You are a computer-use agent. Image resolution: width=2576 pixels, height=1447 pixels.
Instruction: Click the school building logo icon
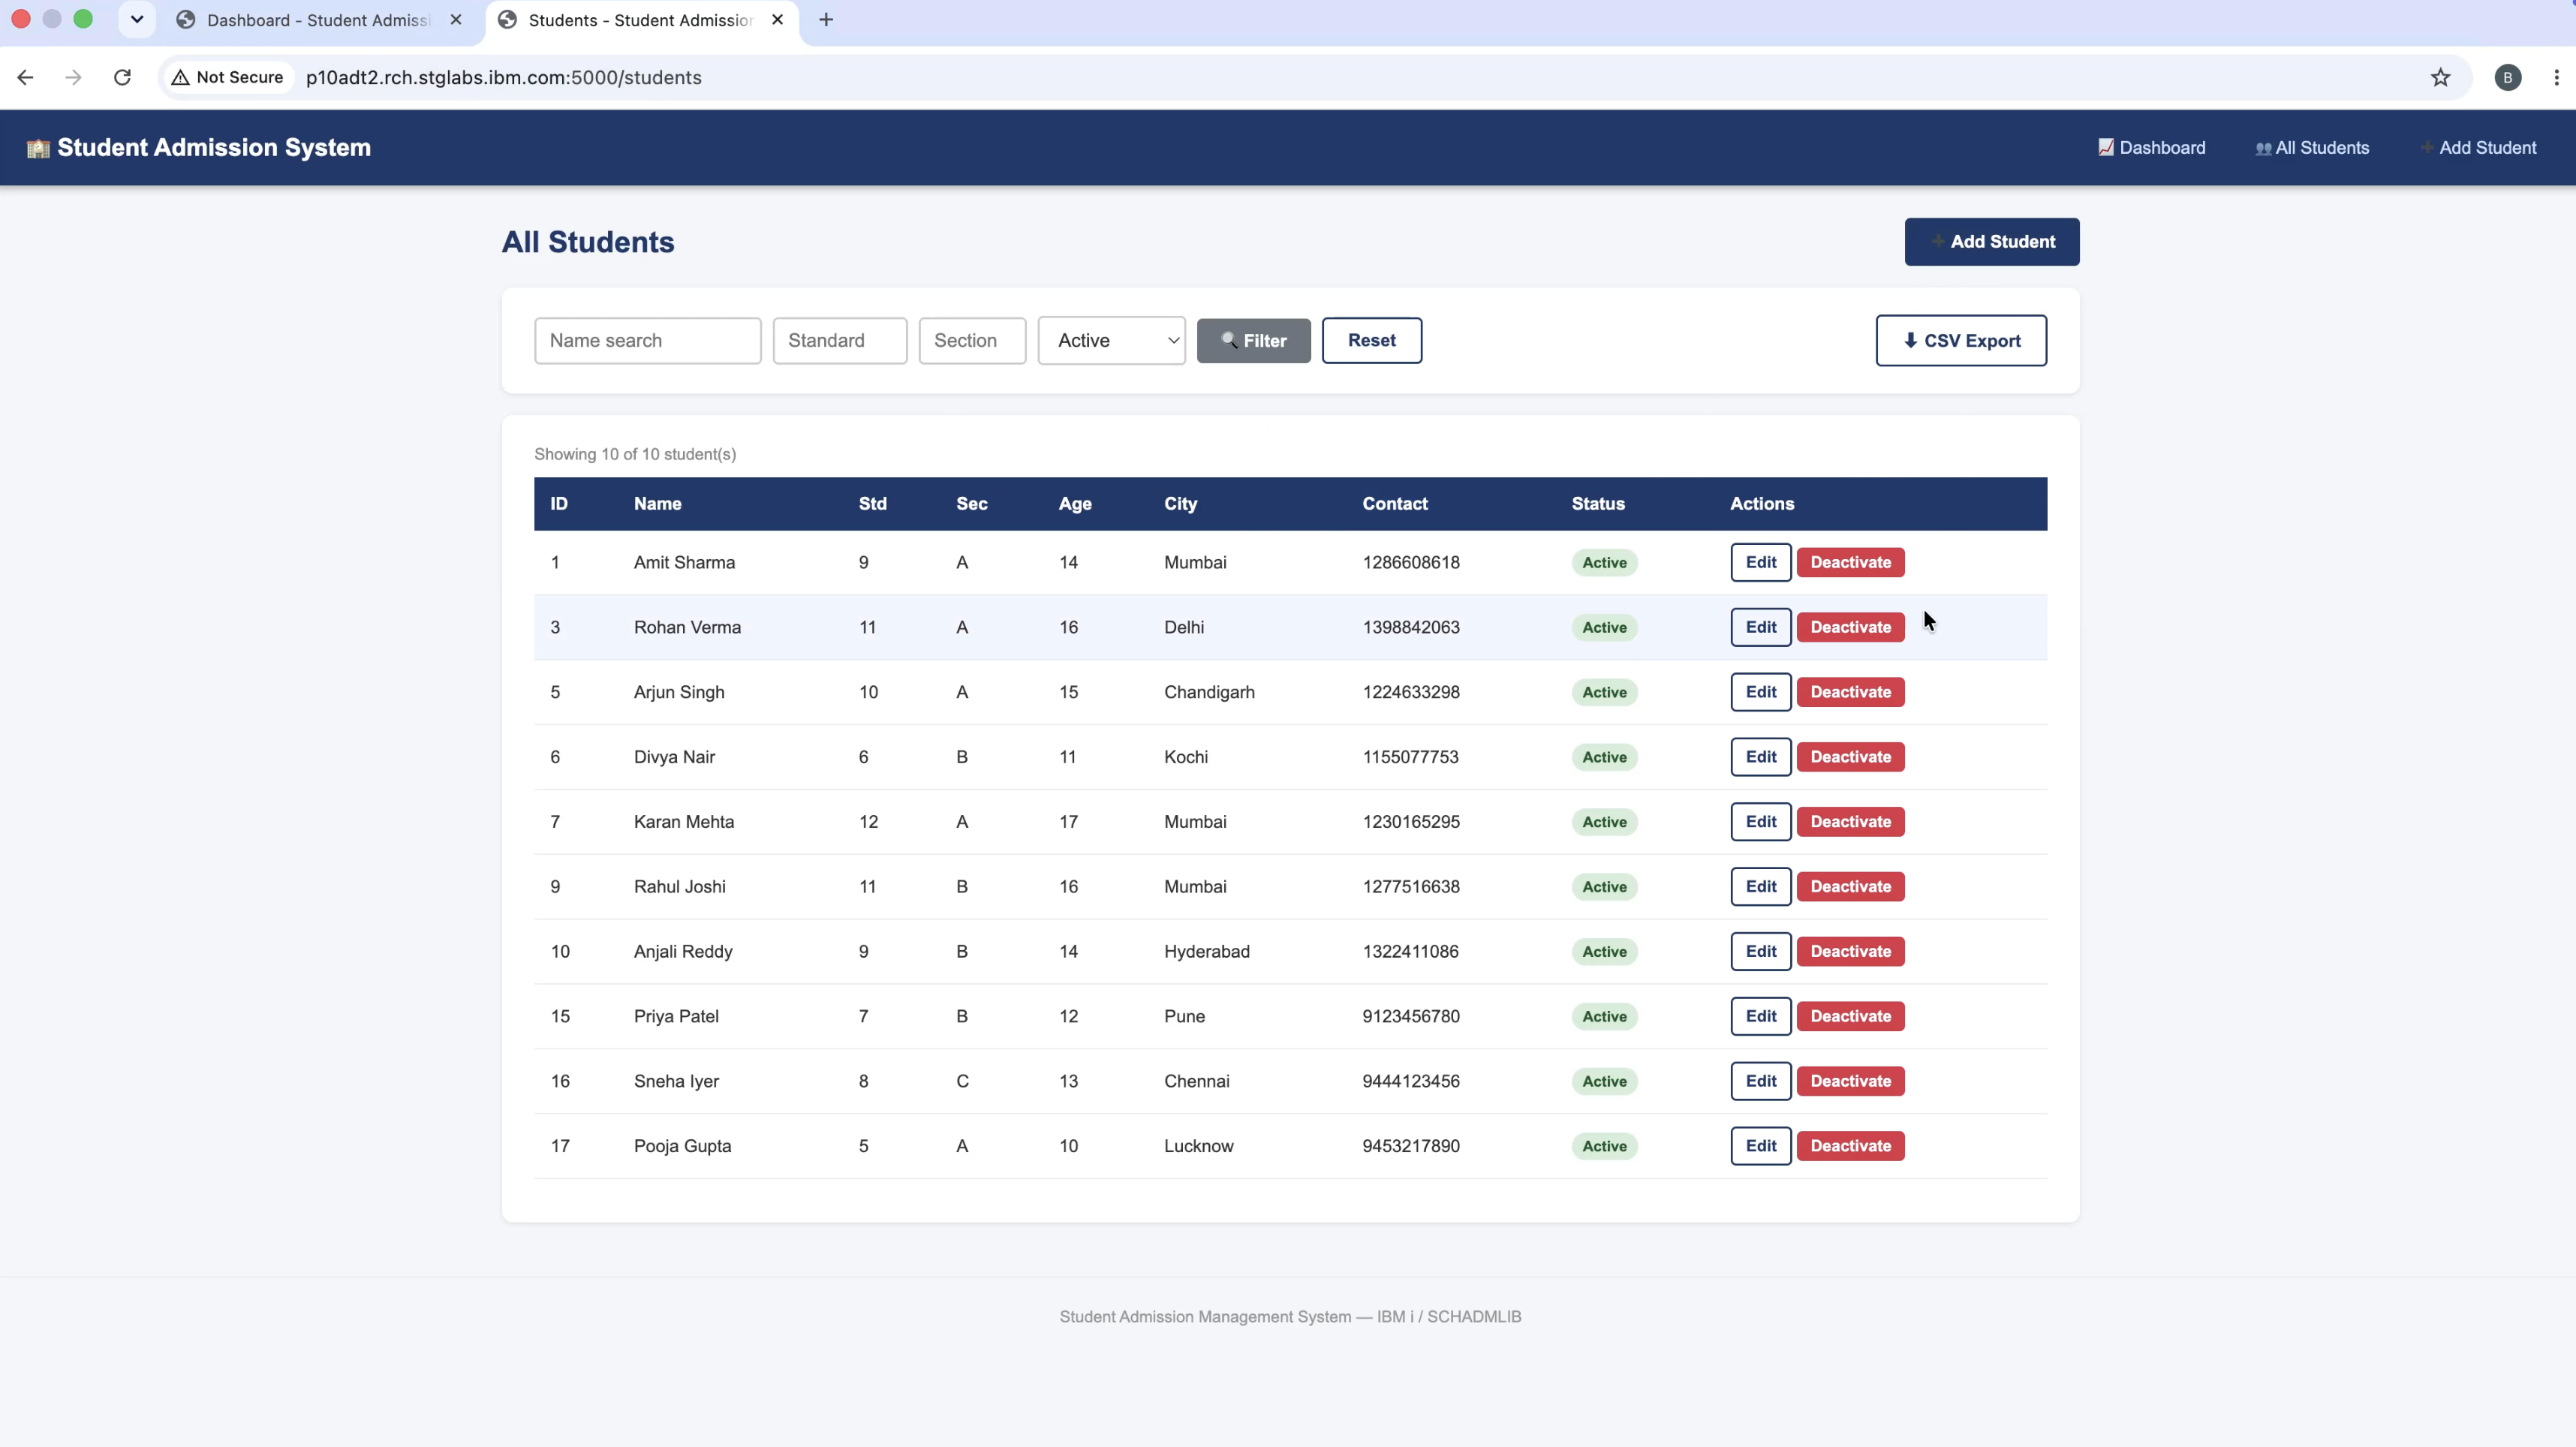click(x=38, y=148)
